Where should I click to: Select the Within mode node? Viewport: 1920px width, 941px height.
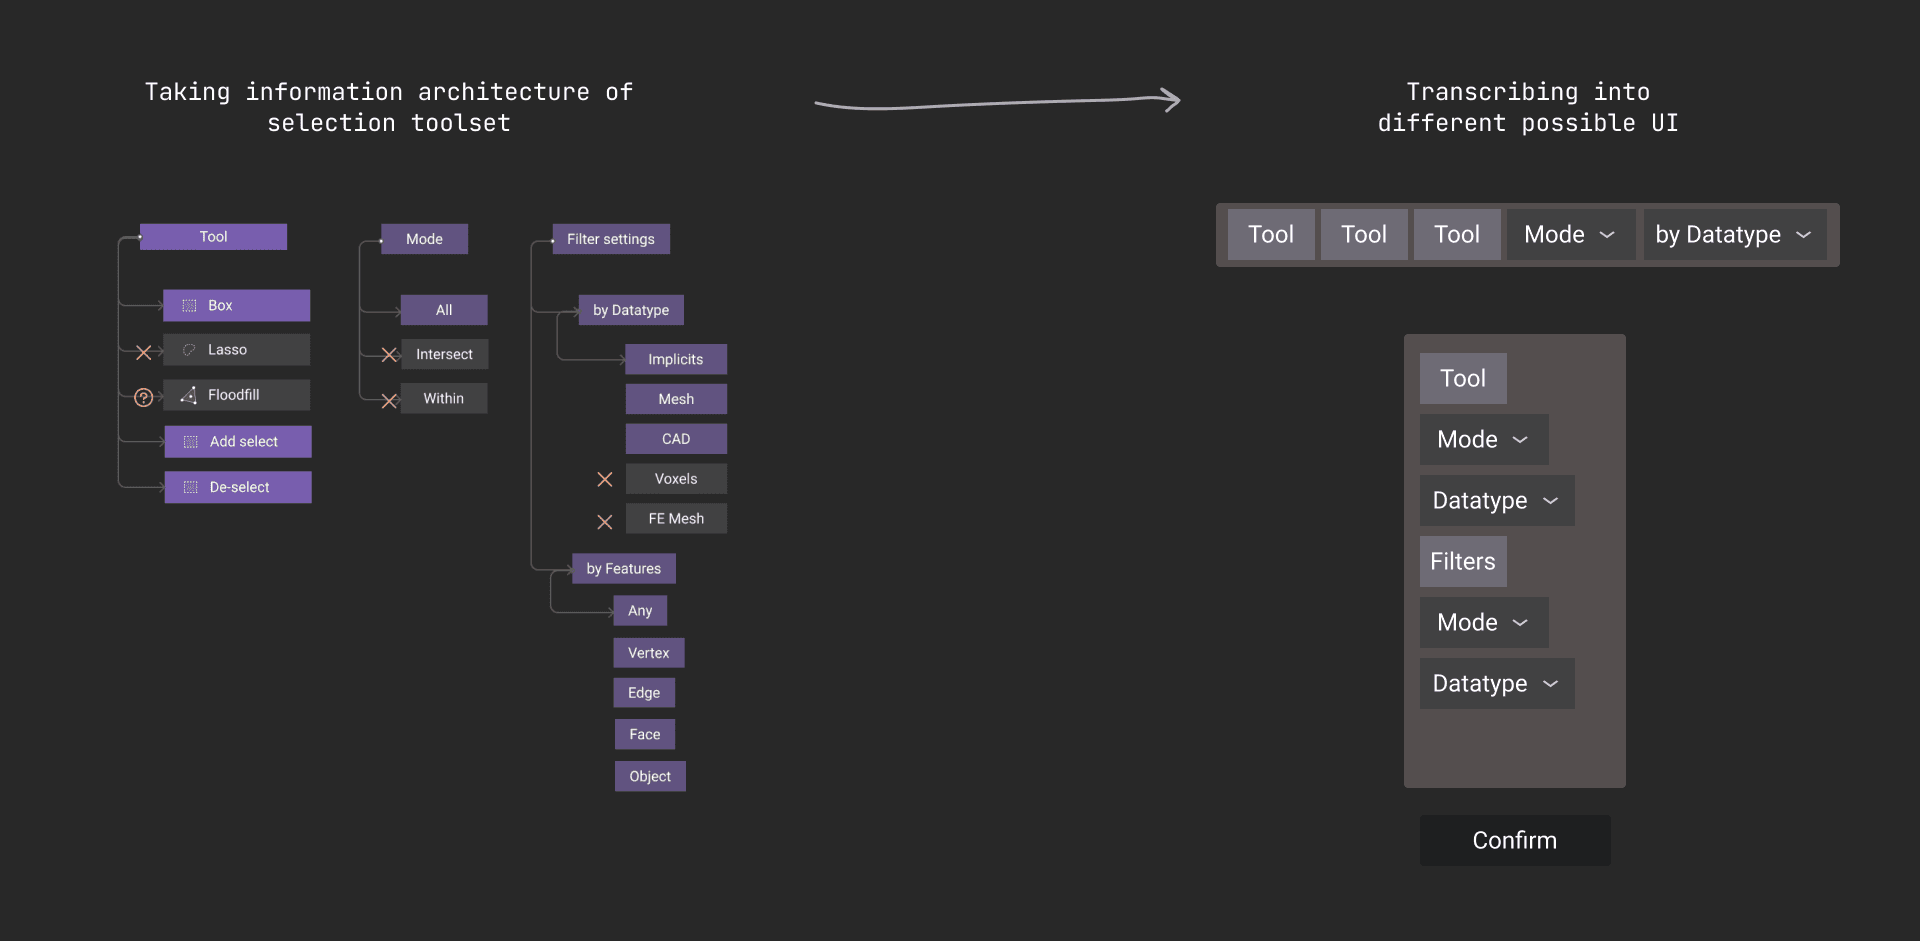pyautogui.click(x=444, y=398)
